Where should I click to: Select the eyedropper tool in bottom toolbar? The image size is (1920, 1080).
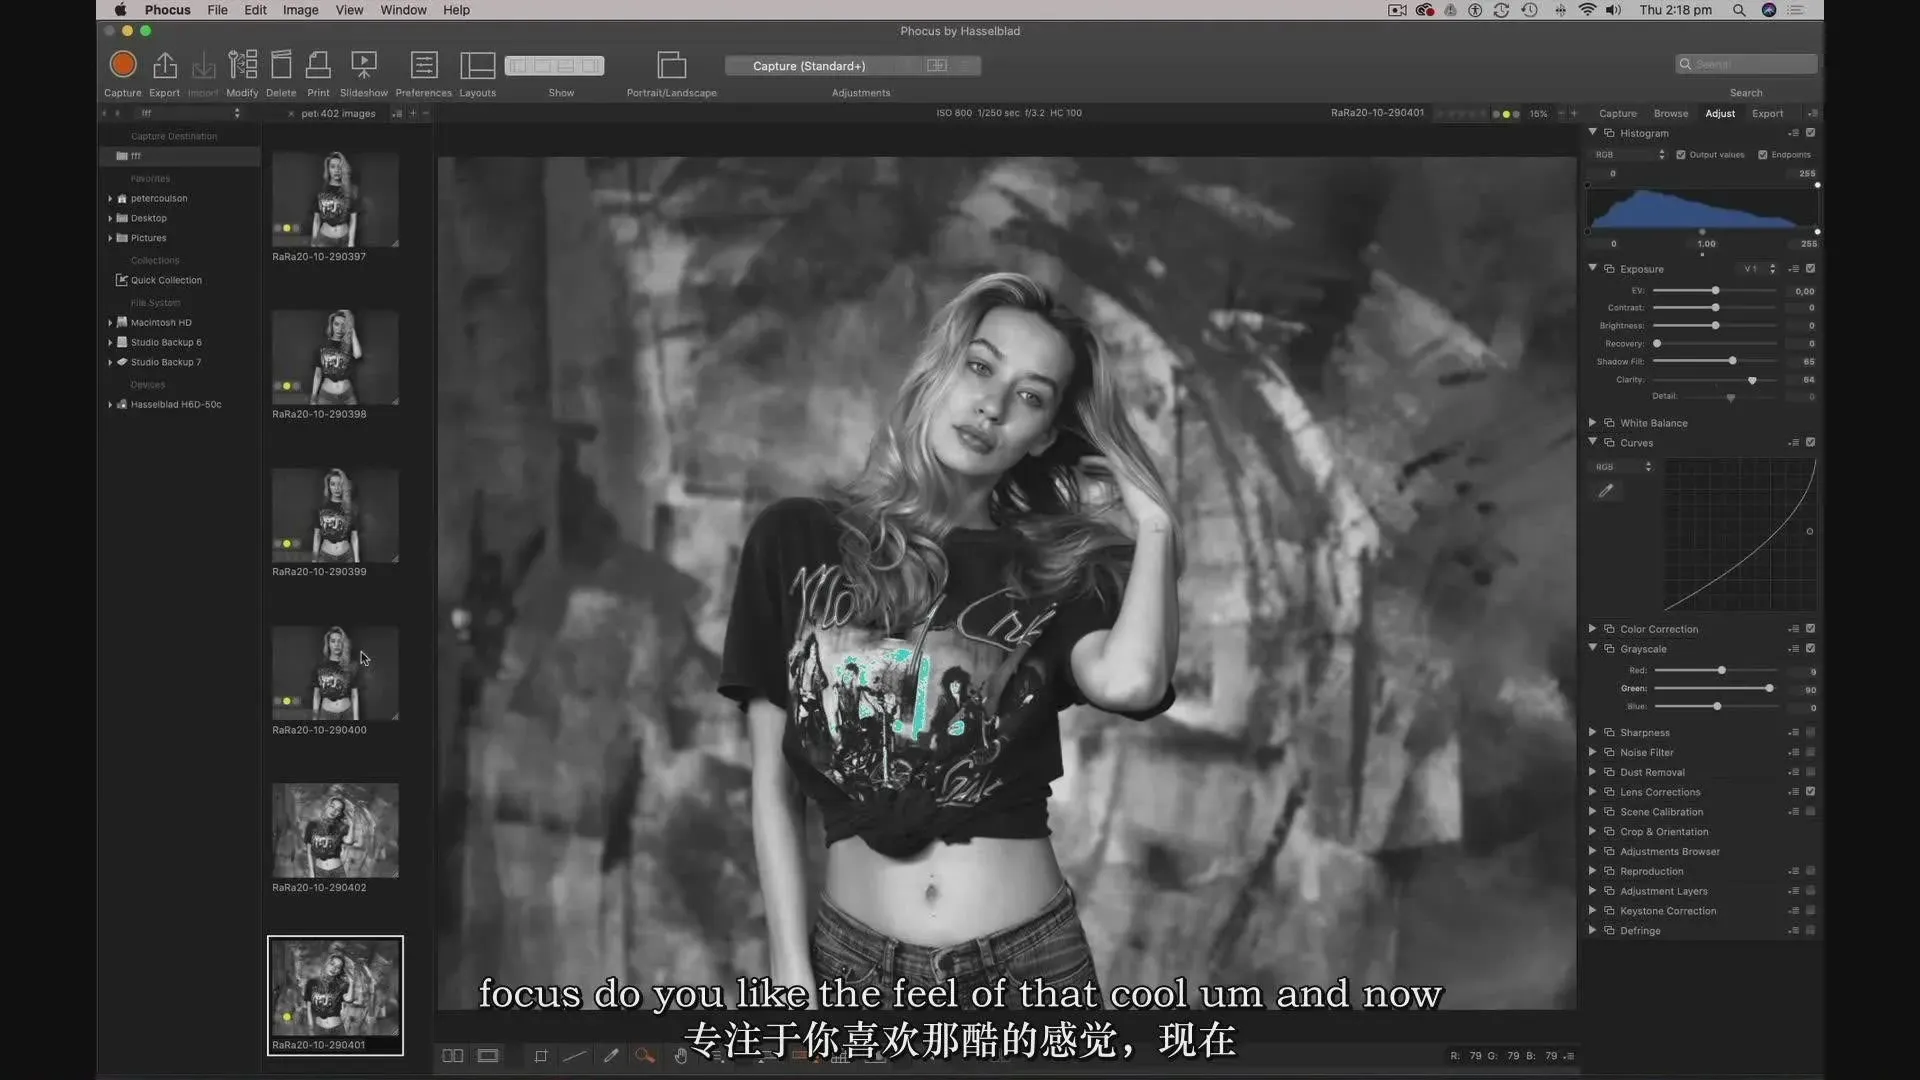tap(611, 1056)
